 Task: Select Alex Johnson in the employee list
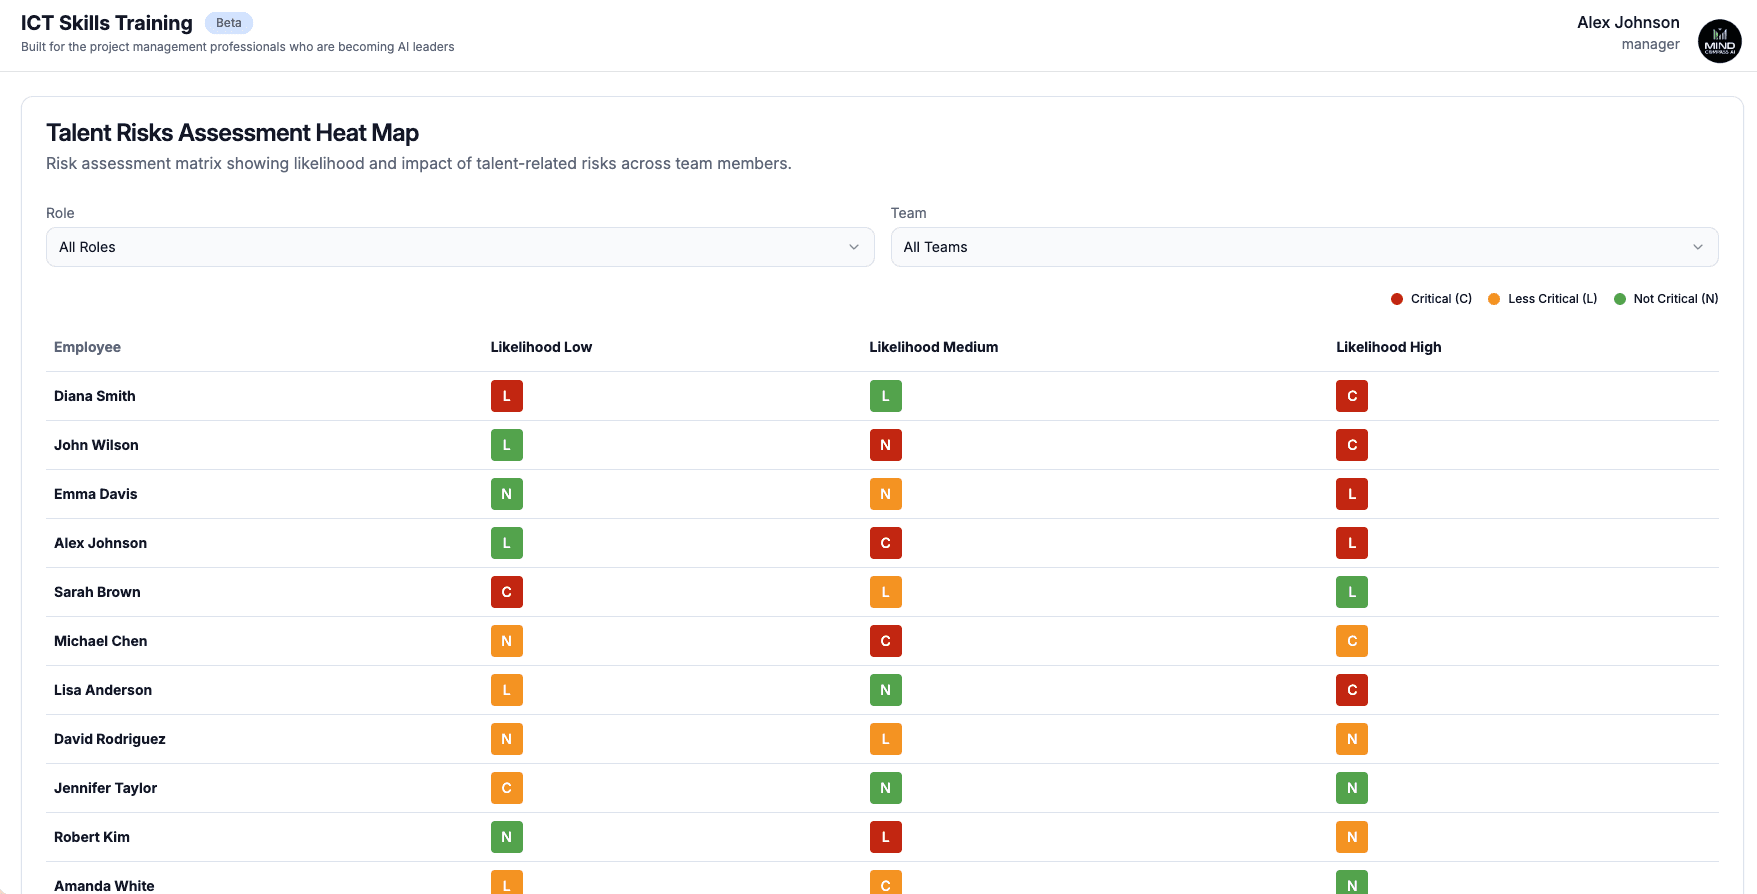click(100, 543)
